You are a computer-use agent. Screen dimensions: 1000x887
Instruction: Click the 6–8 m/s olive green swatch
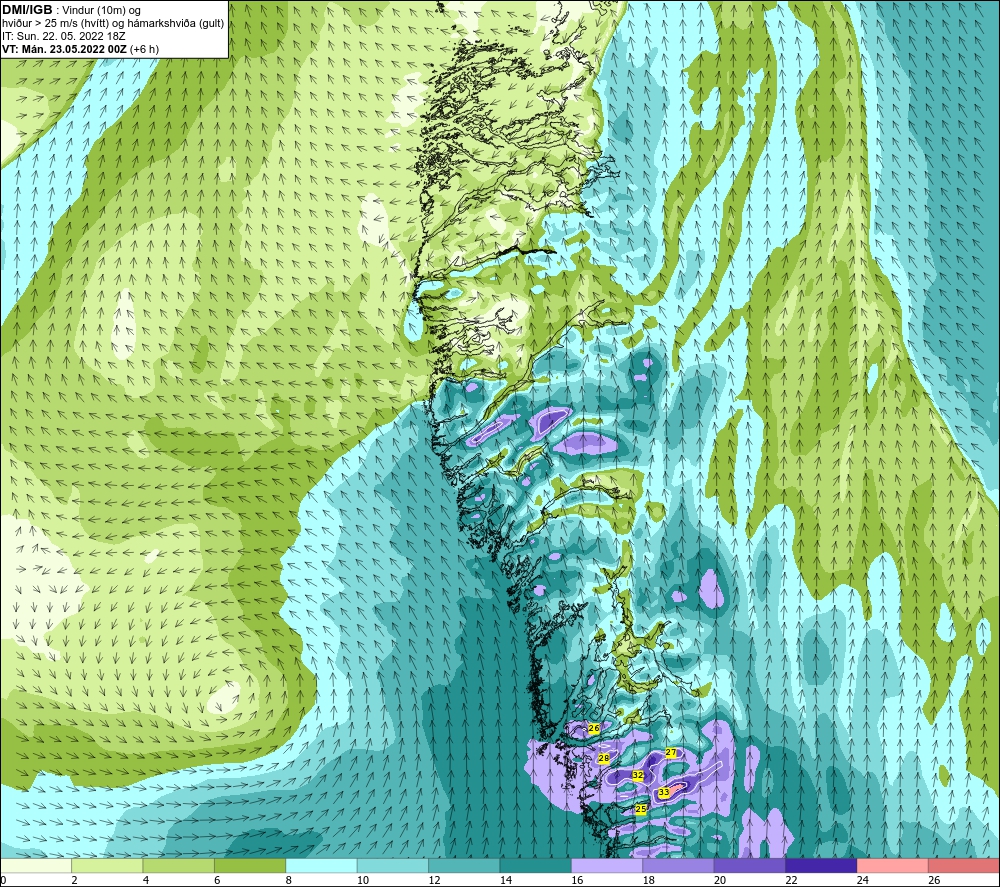[x=250, y=866]
